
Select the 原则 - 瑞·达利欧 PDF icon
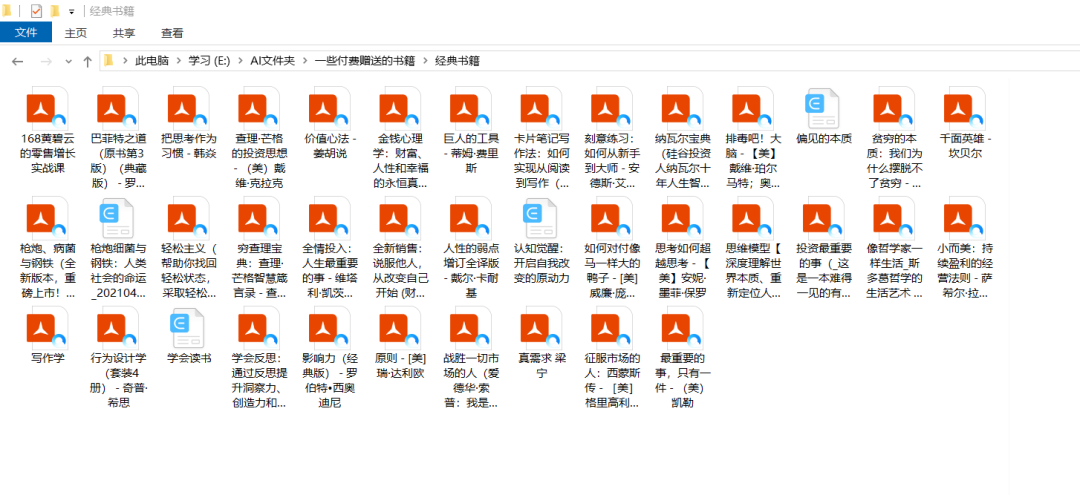pos(399,328)
